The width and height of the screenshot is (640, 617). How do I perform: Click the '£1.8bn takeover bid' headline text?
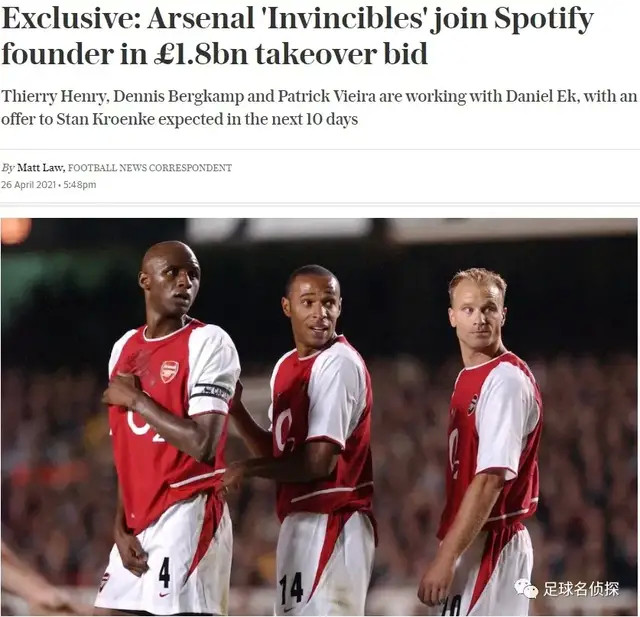click(291, 54)
